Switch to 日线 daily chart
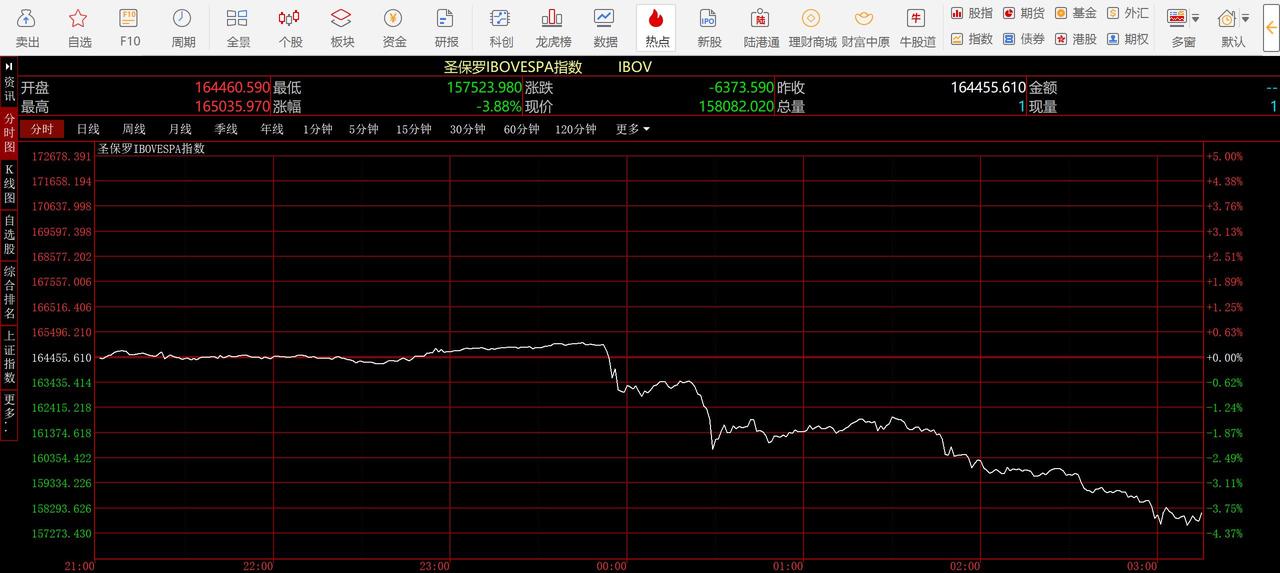Screen dimensions: 1280x573 pyautogui.click(x=88, y=129)
